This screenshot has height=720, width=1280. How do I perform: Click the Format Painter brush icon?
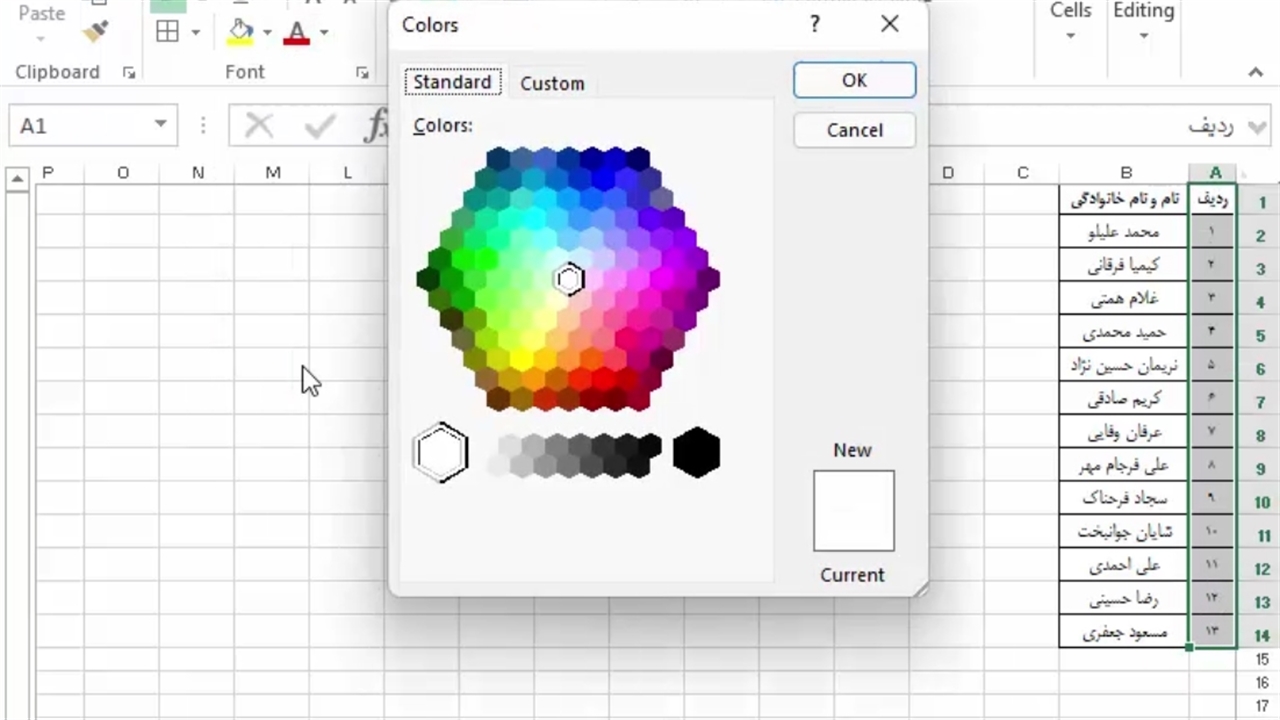[x=95, y=32]
